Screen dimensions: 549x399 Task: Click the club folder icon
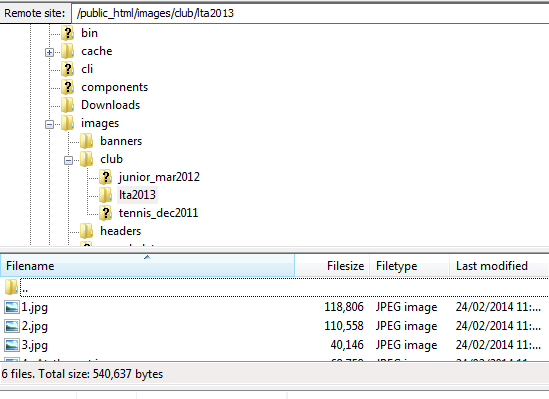tap(86, 159)
